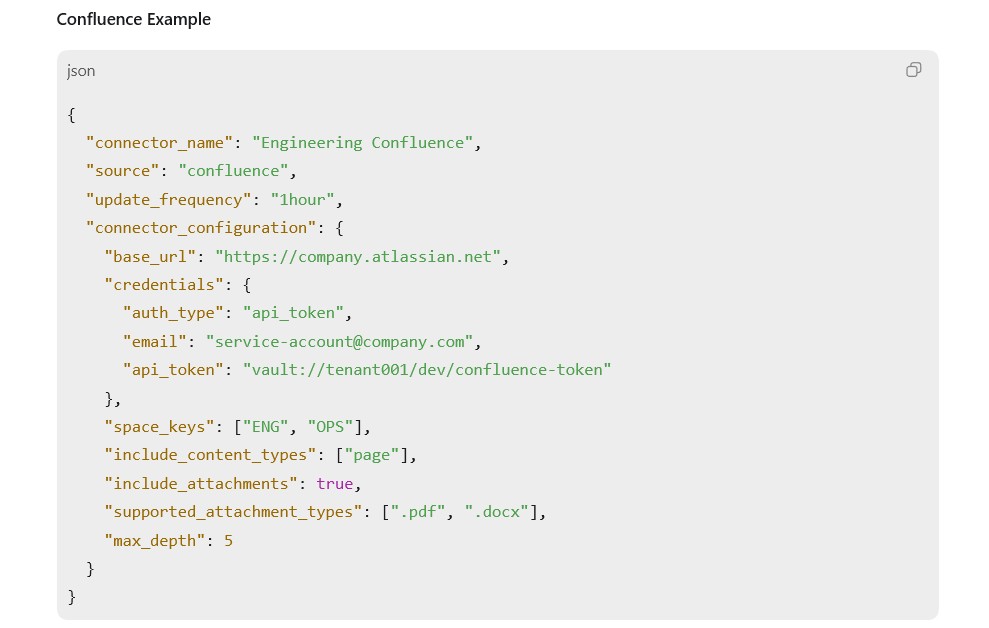The height and width of the screenshot is (628, 989).
Task: Click the "auth_type" key
Action: (173, 313)
